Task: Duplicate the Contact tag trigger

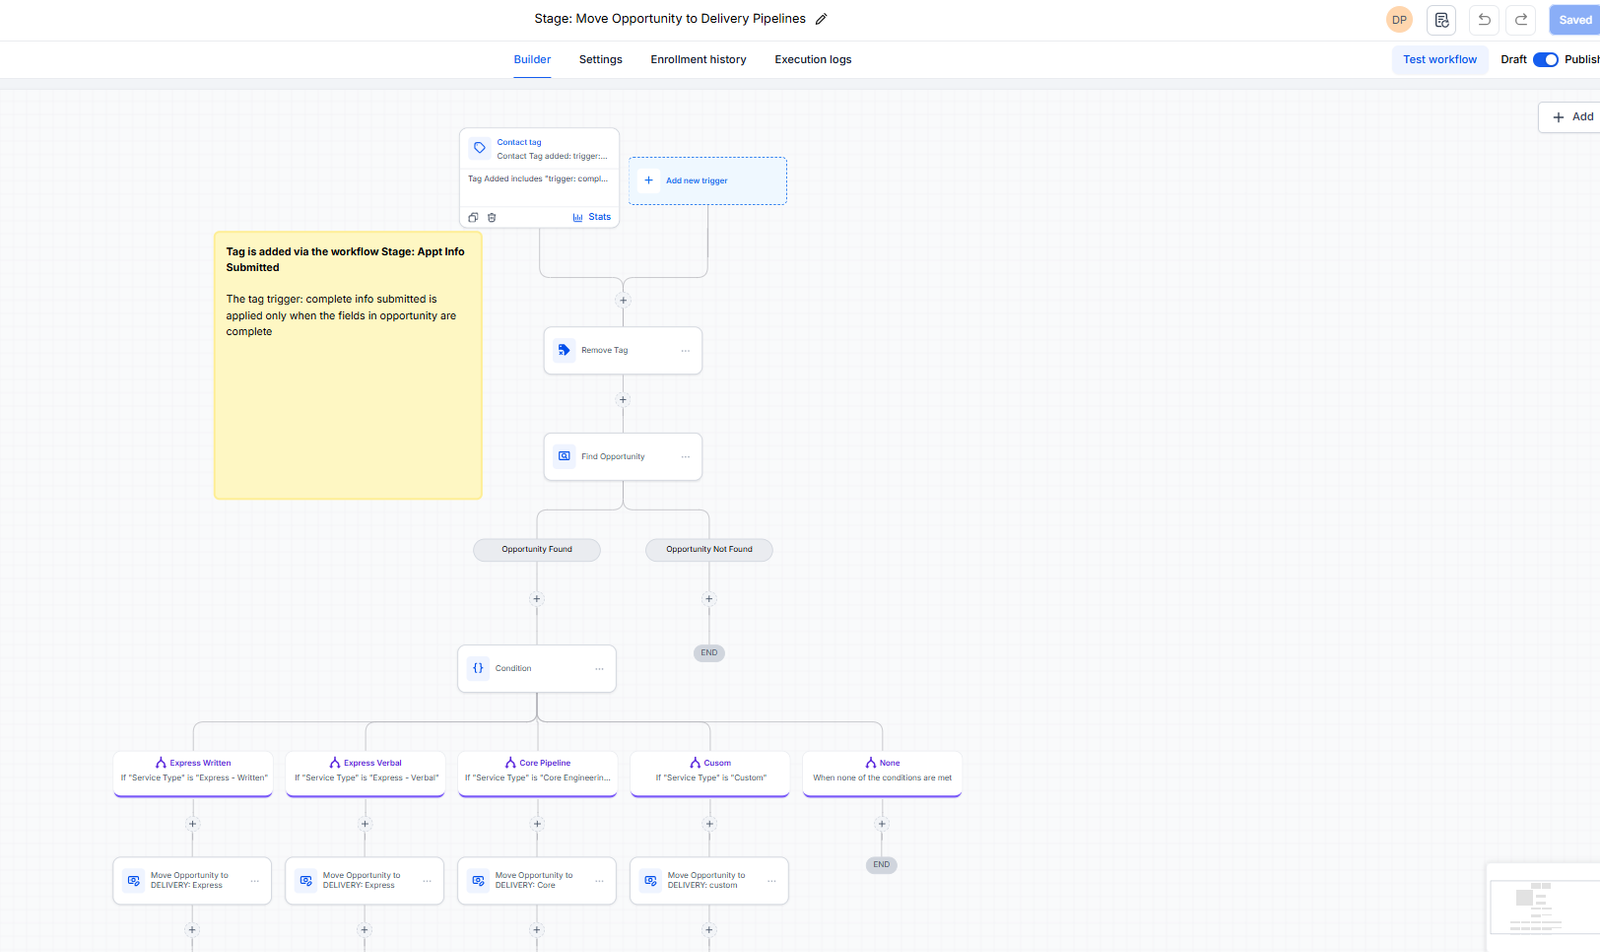Action: [473, 217]
